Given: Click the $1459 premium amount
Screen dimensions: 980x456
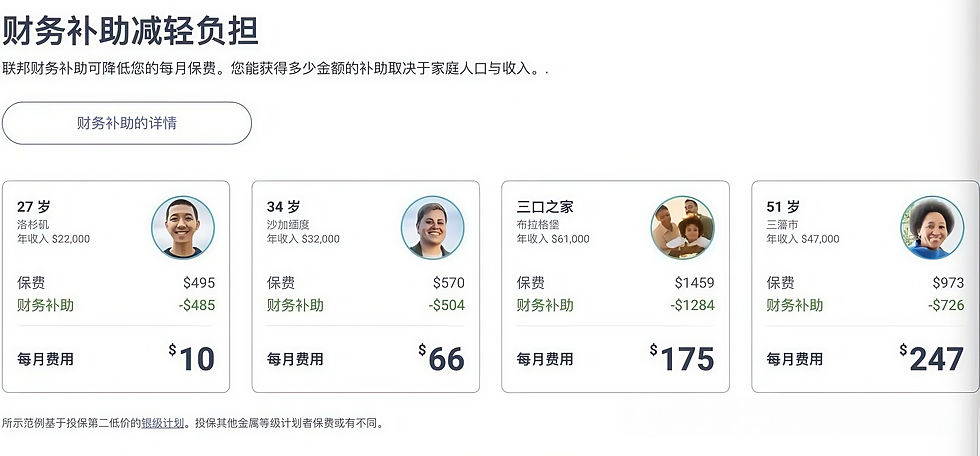Looking at the screenshot, I should [694, 283].
